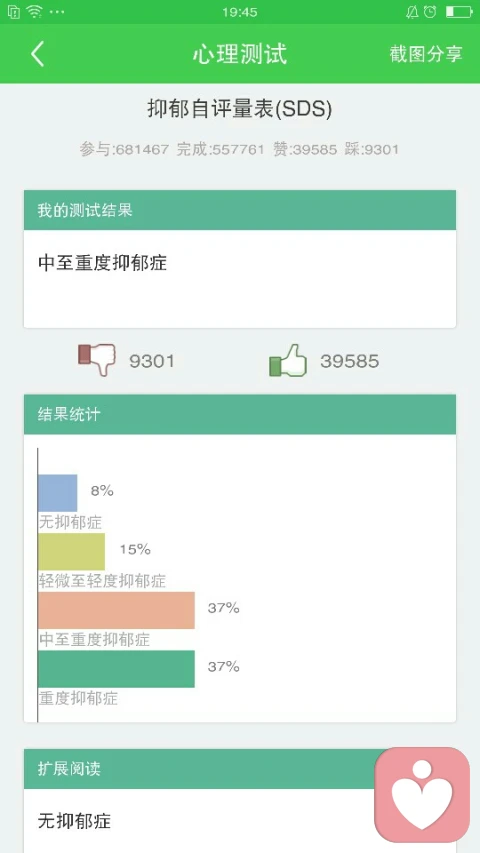
Task: Tap the WiFi icon in status bar
Action: tap(34, 11)
